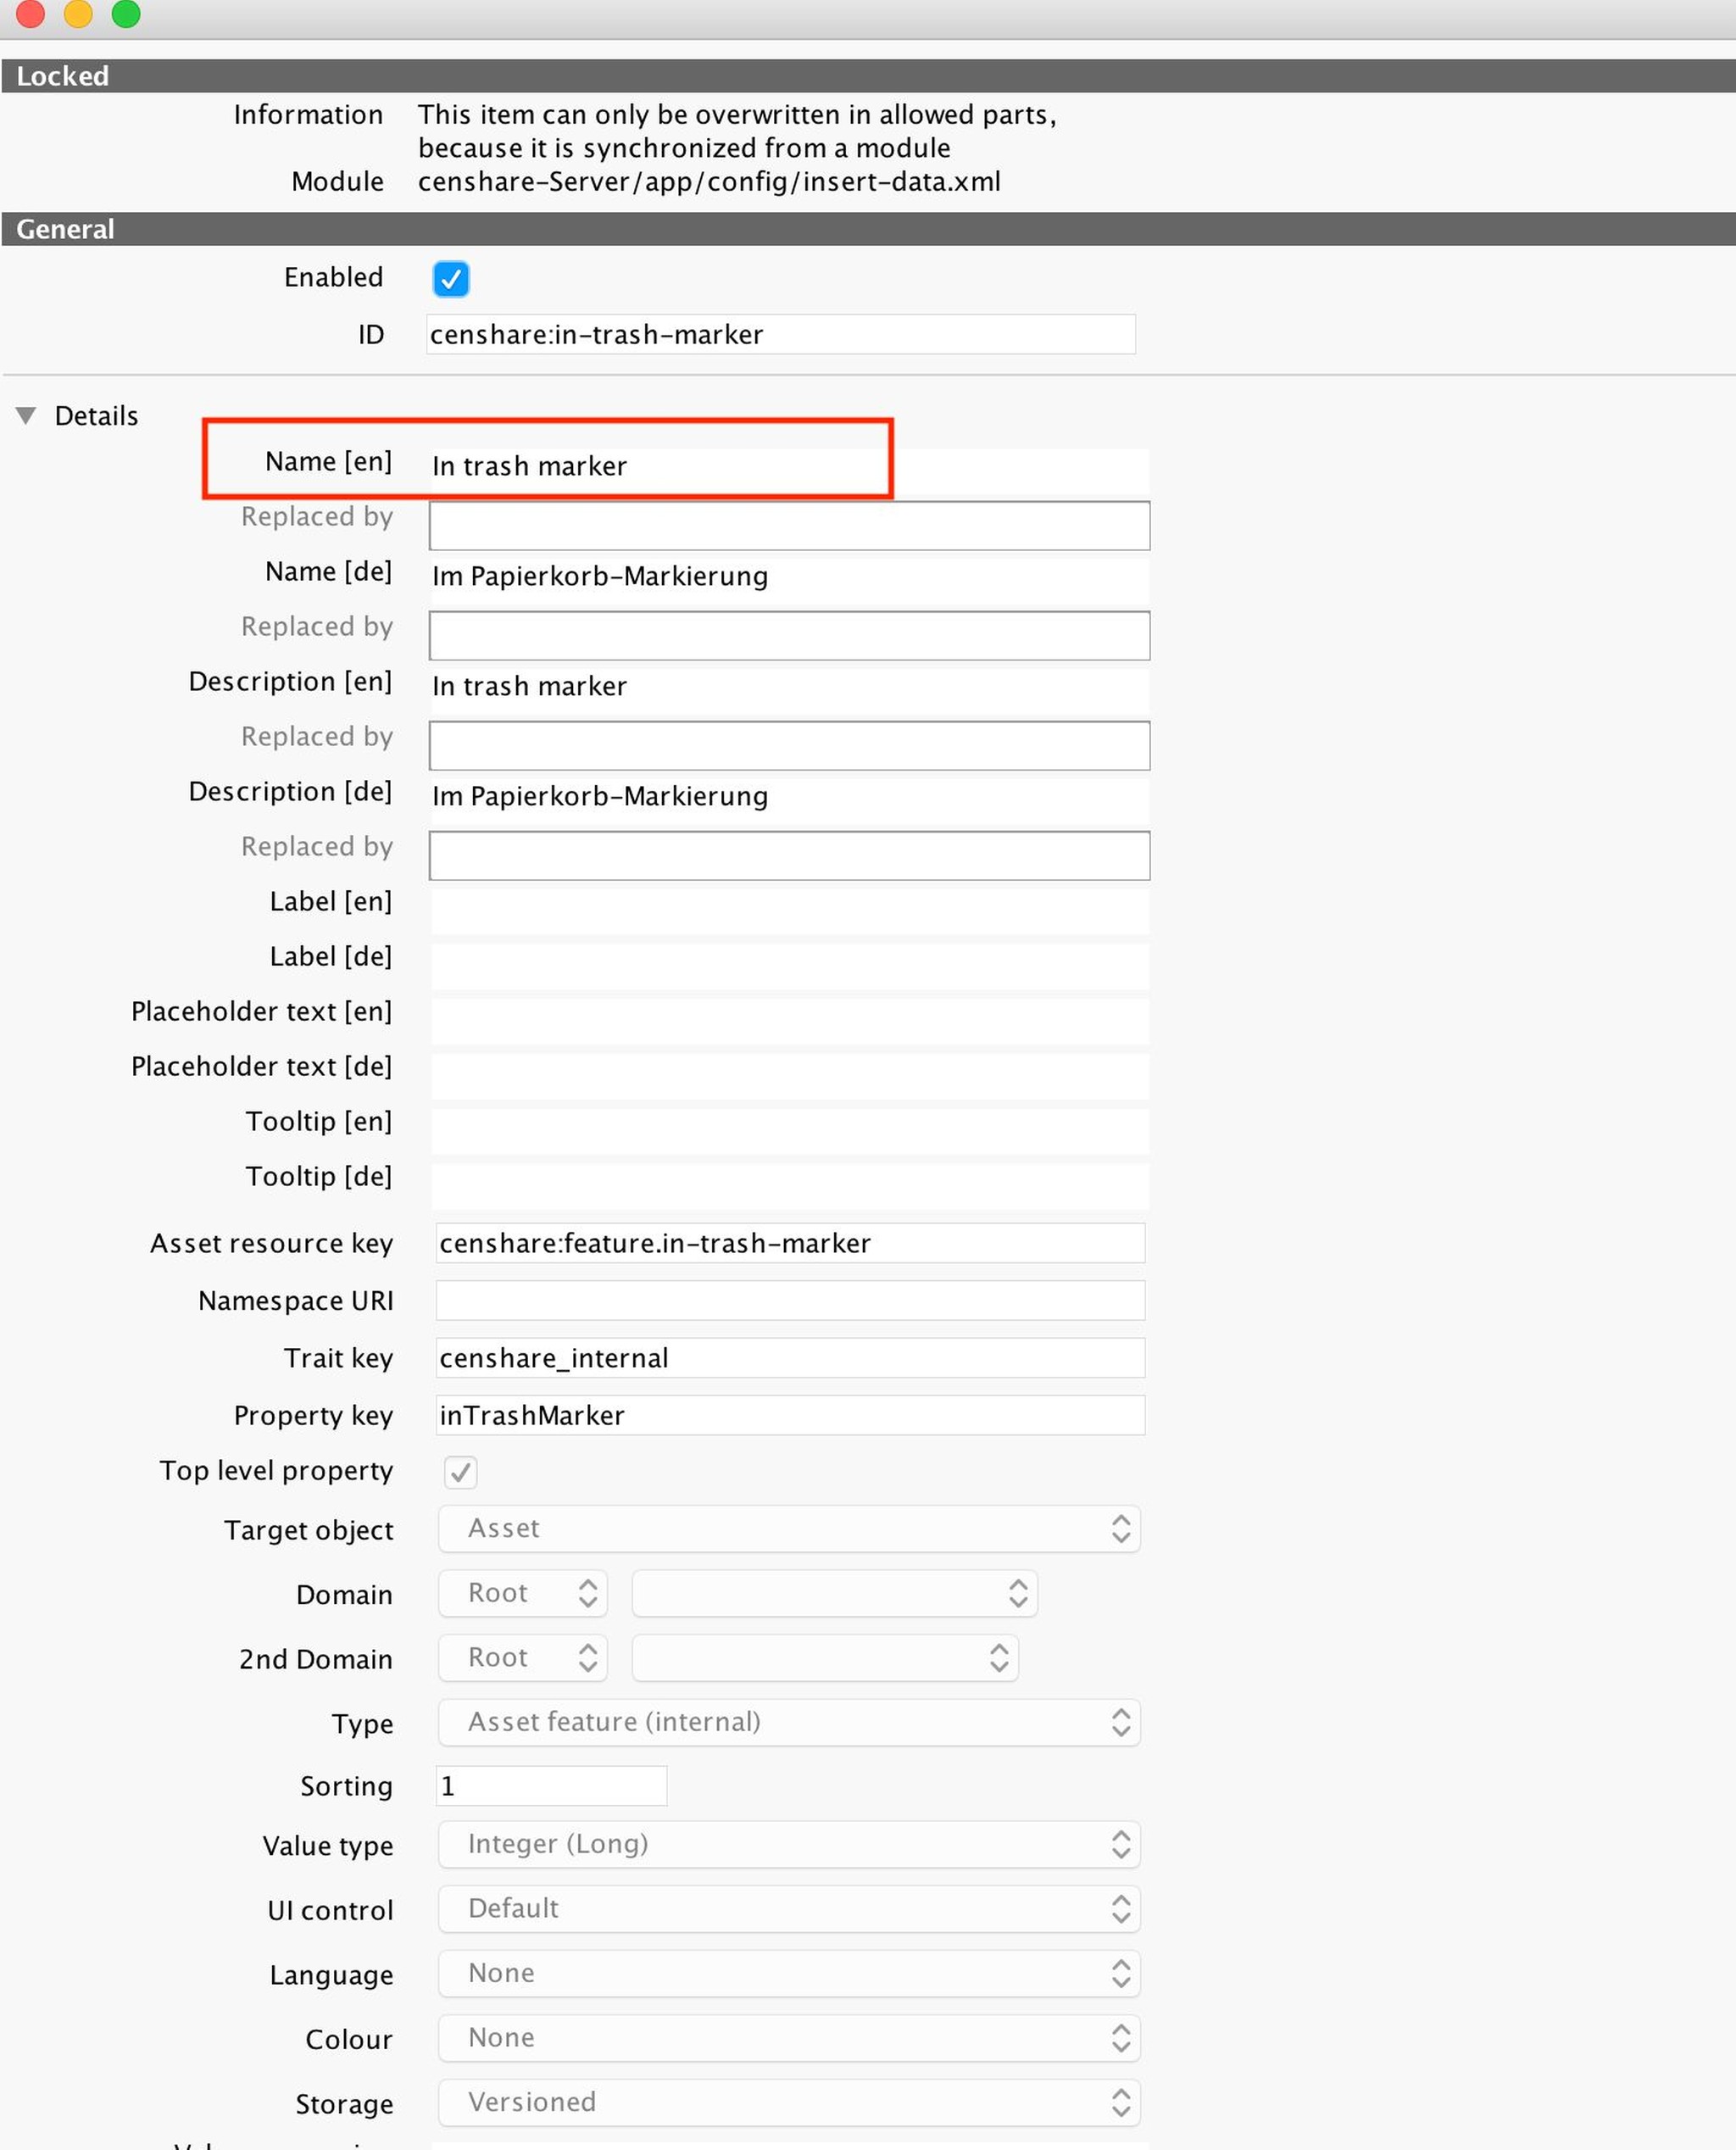Toggle the Top level property checkbox
This screenshot has width=1736, height=2150.
tap(460, 1472)
